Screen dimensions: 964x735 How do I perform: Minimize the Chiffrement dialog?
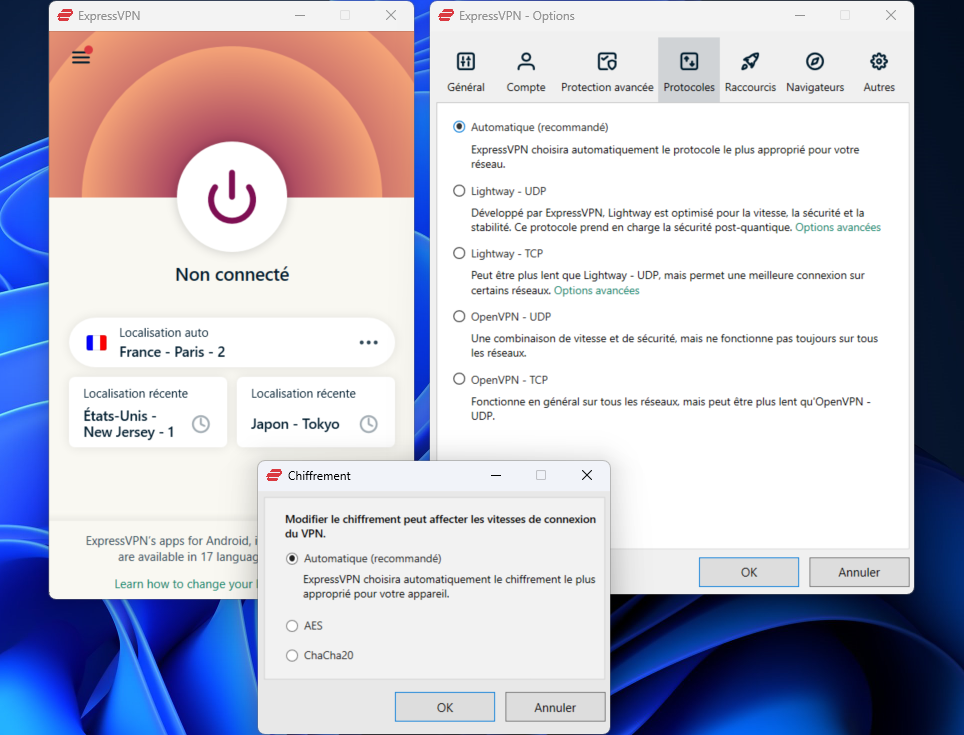tap(496, 475)
